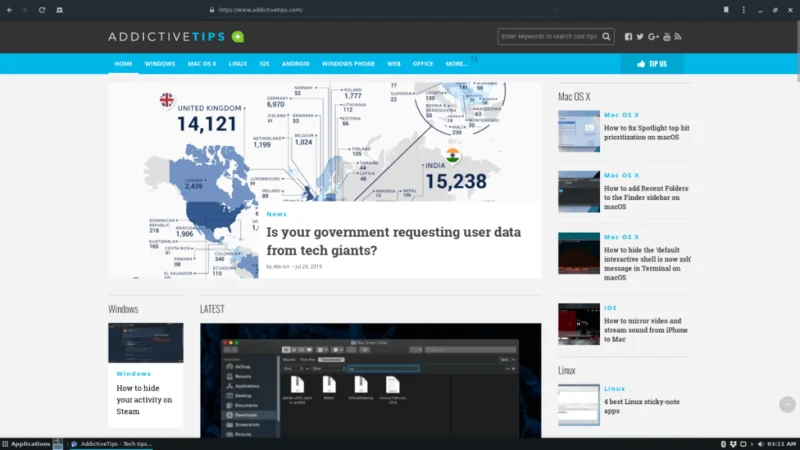Click author Alex Ion link

click(x=281, y=266)
